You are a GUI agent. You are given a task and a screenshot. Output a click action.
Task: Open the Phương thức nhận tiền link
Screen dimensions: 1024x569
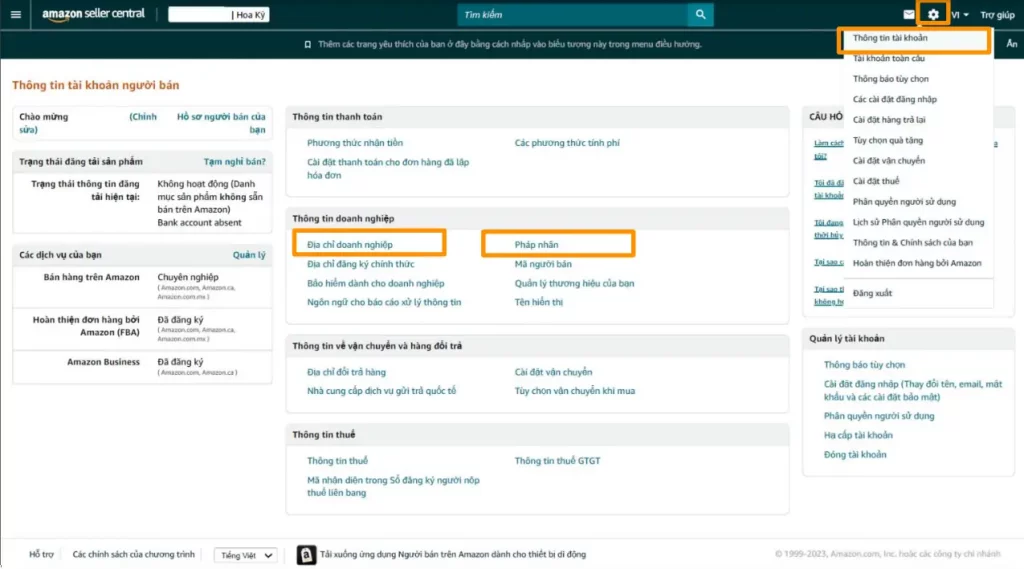(x=355, y=142)
